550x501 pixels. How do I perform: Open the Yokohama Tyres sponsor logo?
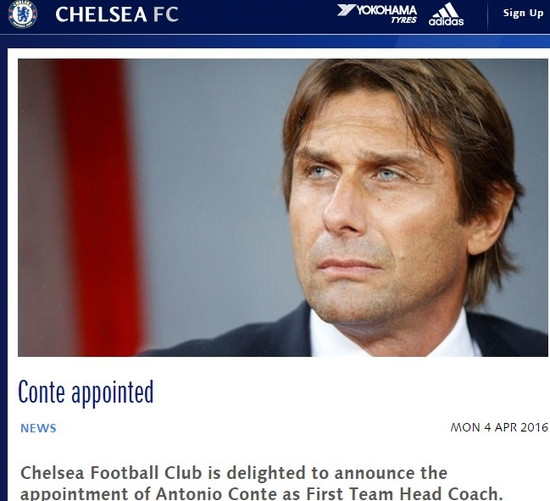tap(377, 14)
